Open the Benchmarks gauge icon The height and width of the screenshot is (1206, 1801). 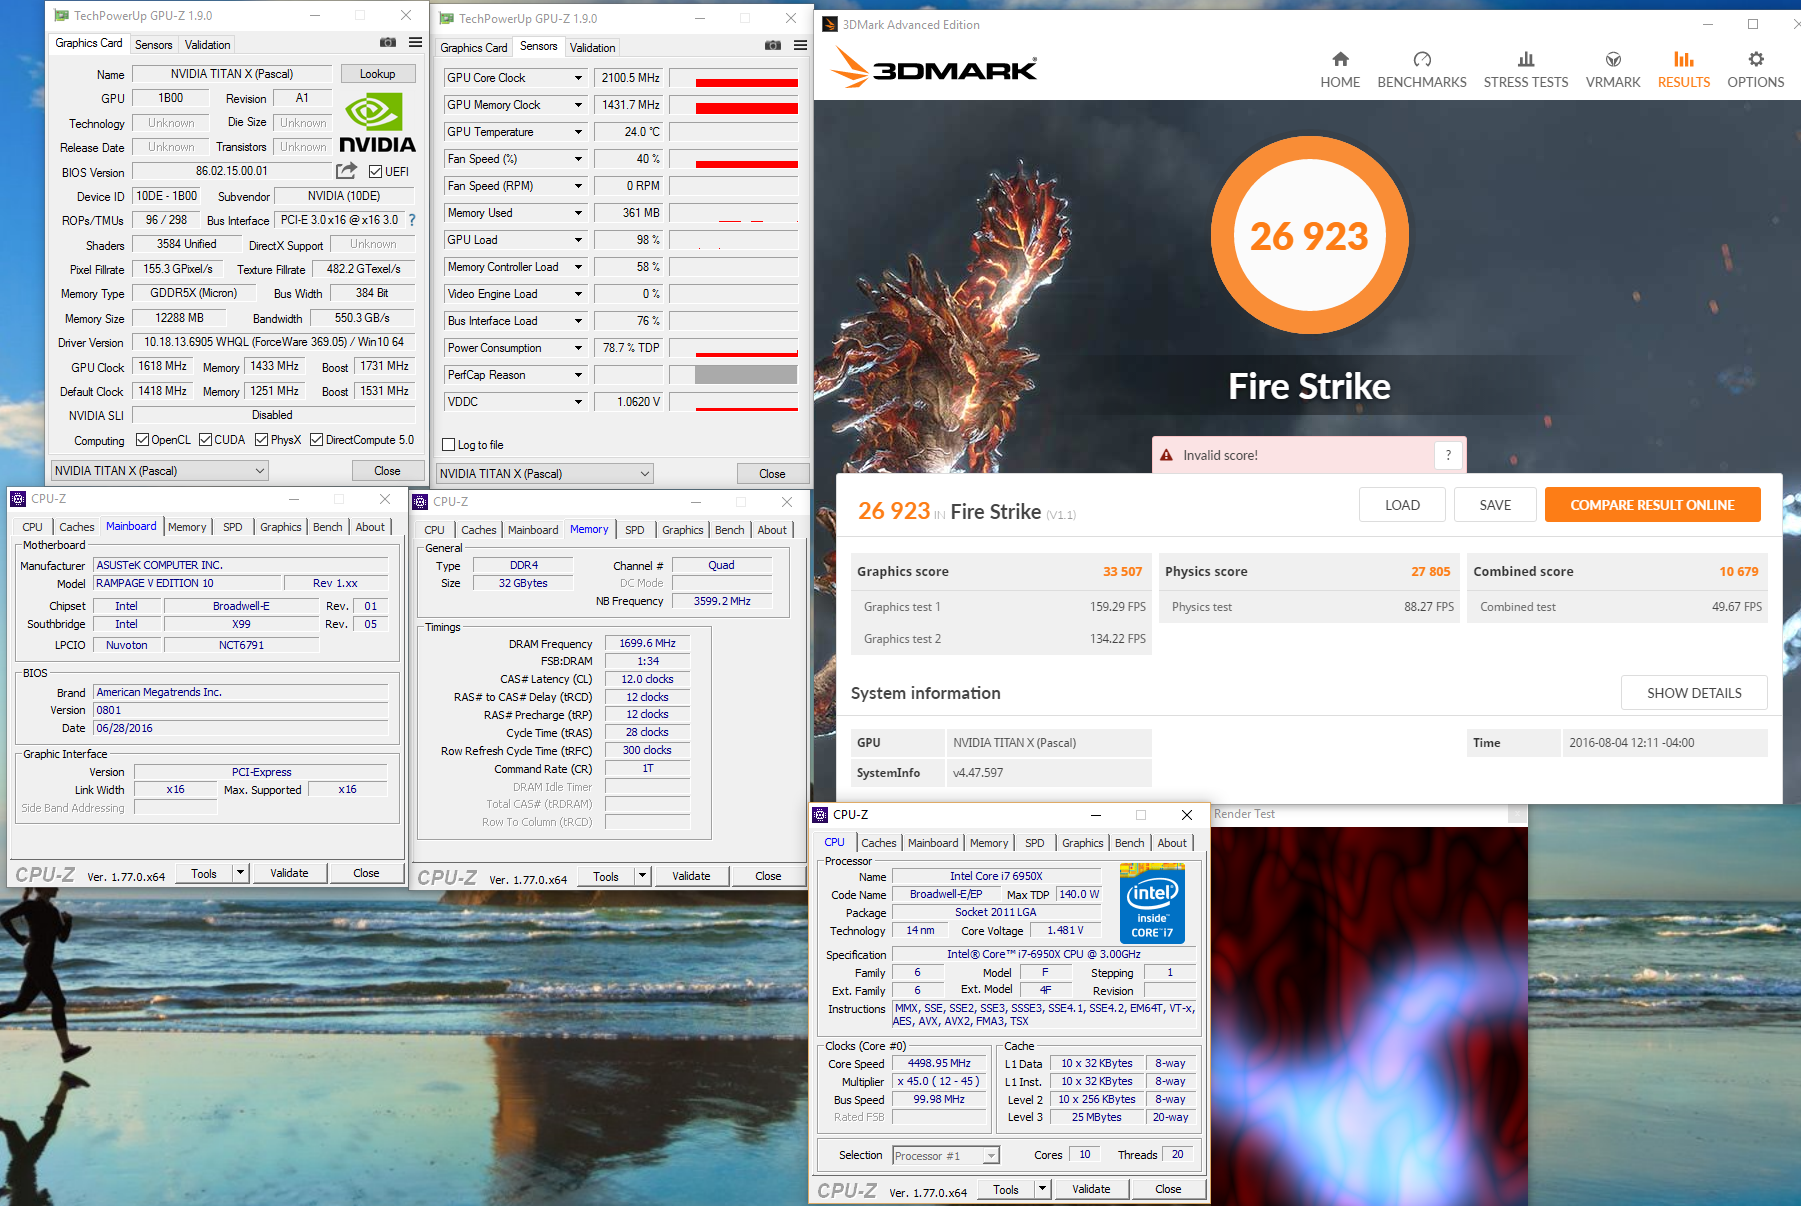[1421, 60]
